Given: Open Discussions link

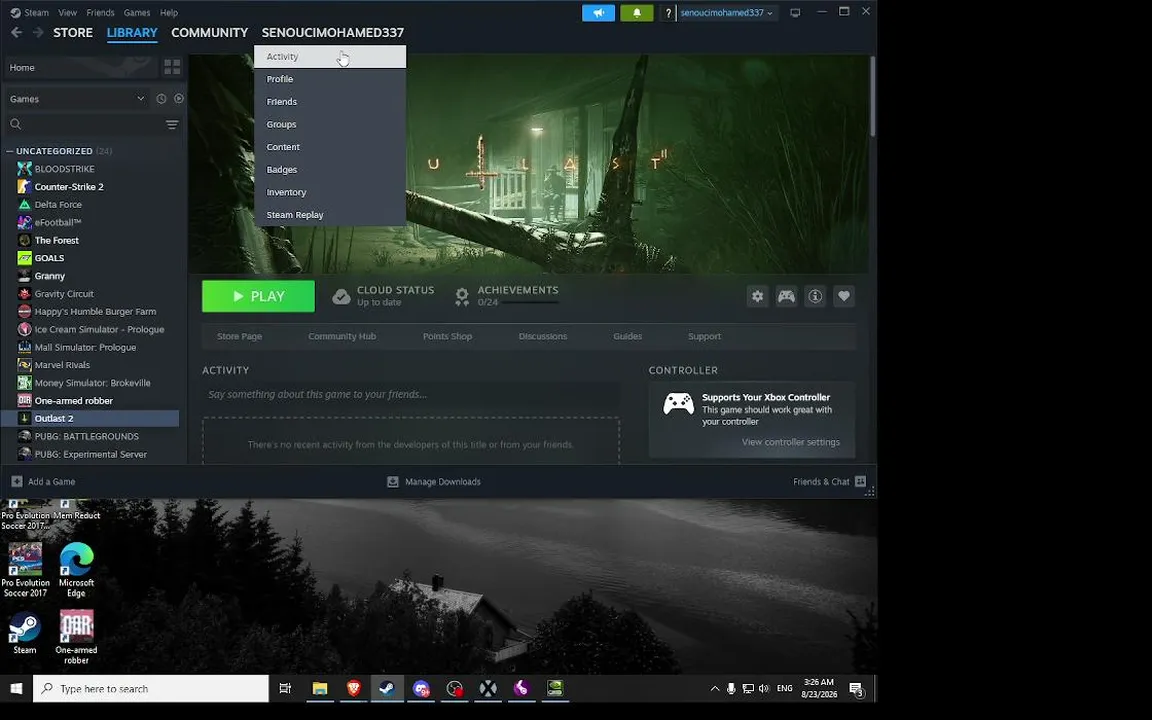Looking at the screenshot, I should (543, 336).
